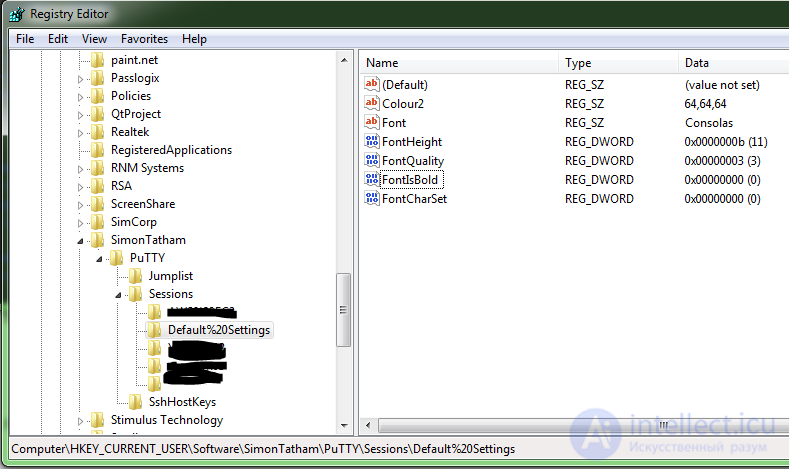Image resolution: width=789 pixels, height=469 pixels.
Task: Select the FontIsBold value name
Action: click(410, 180)
